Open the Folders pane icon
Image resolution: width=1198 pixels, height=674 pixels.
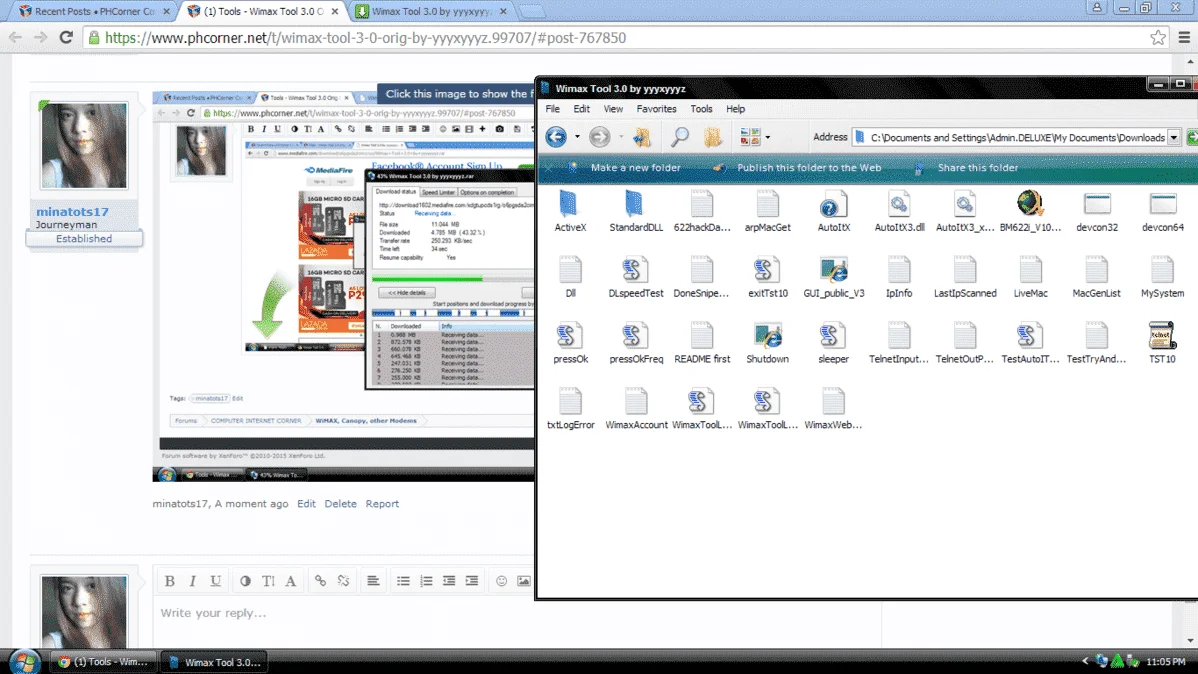pyautogui.click(x=713, y=137)
